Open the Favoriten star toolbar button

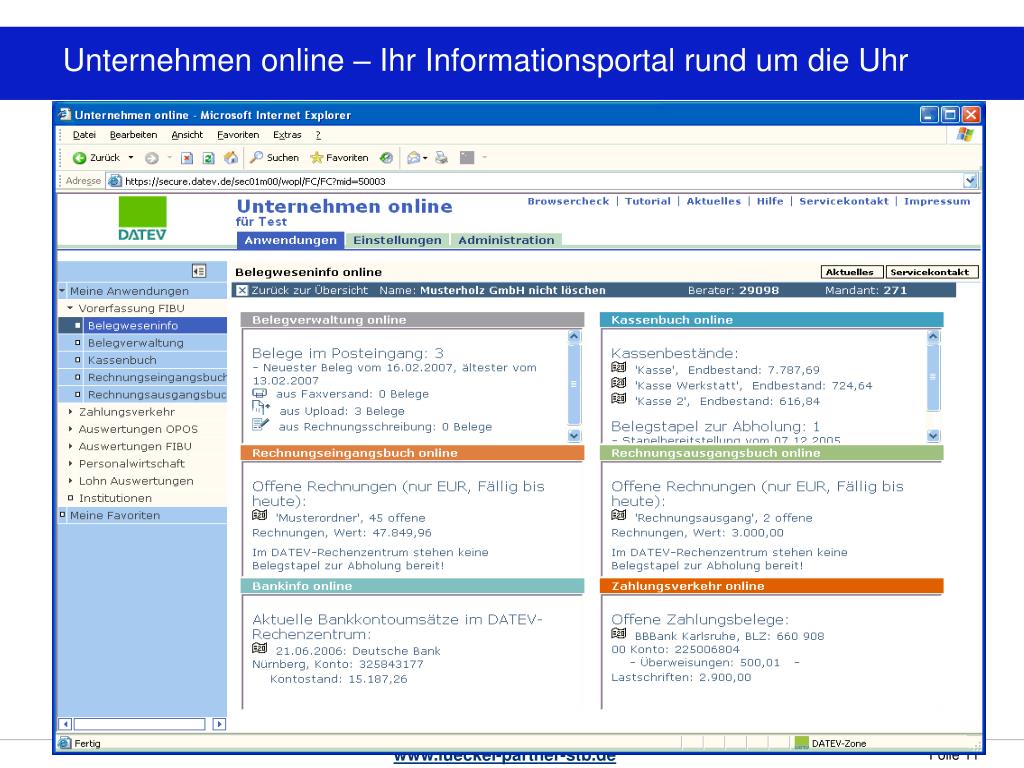pos(339,158)
